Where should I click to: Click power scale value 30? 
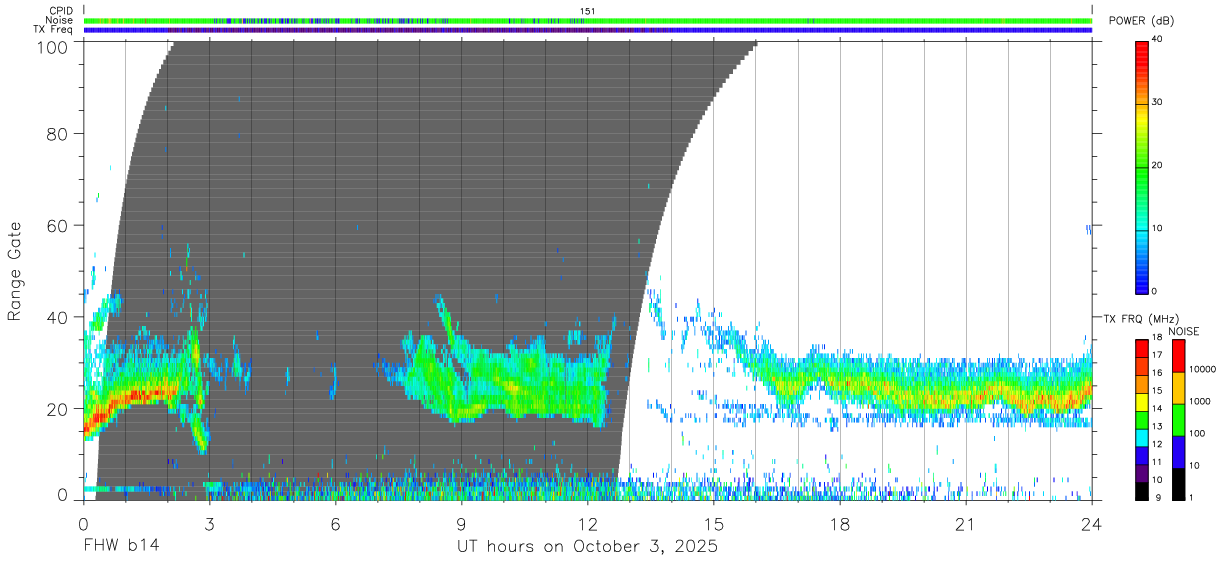point(1158,102)
